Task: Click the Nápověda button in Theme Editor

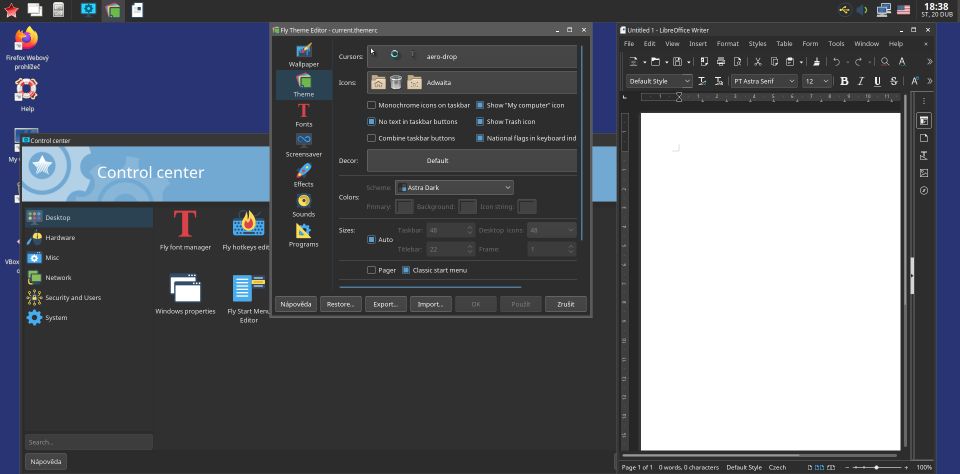Action: coord(296,304)
